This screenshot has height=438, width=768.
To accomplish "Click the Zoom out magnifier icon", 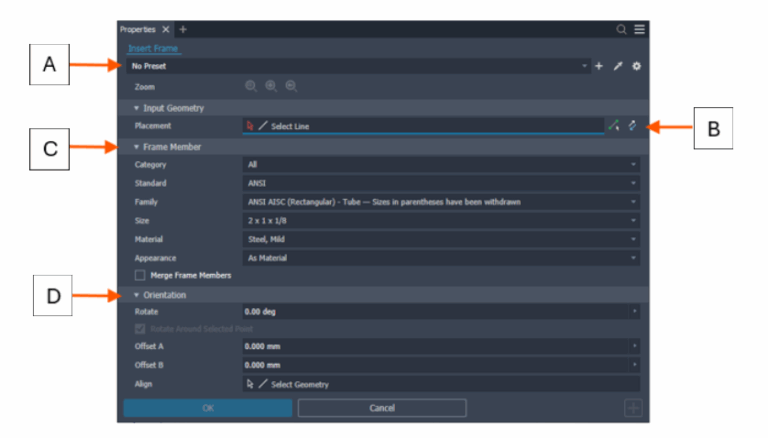I will (291, 87).
